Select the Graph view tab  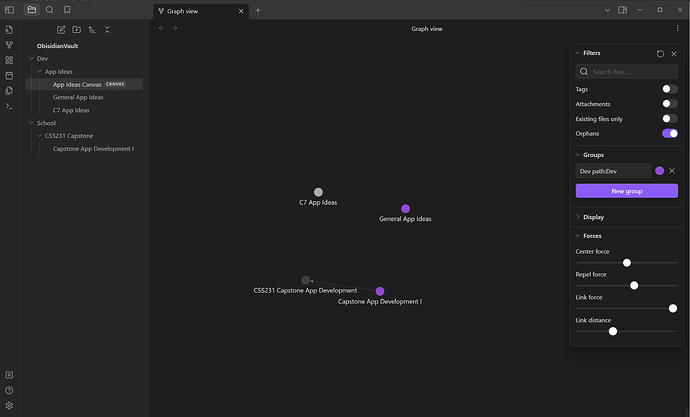click(199, 10)
